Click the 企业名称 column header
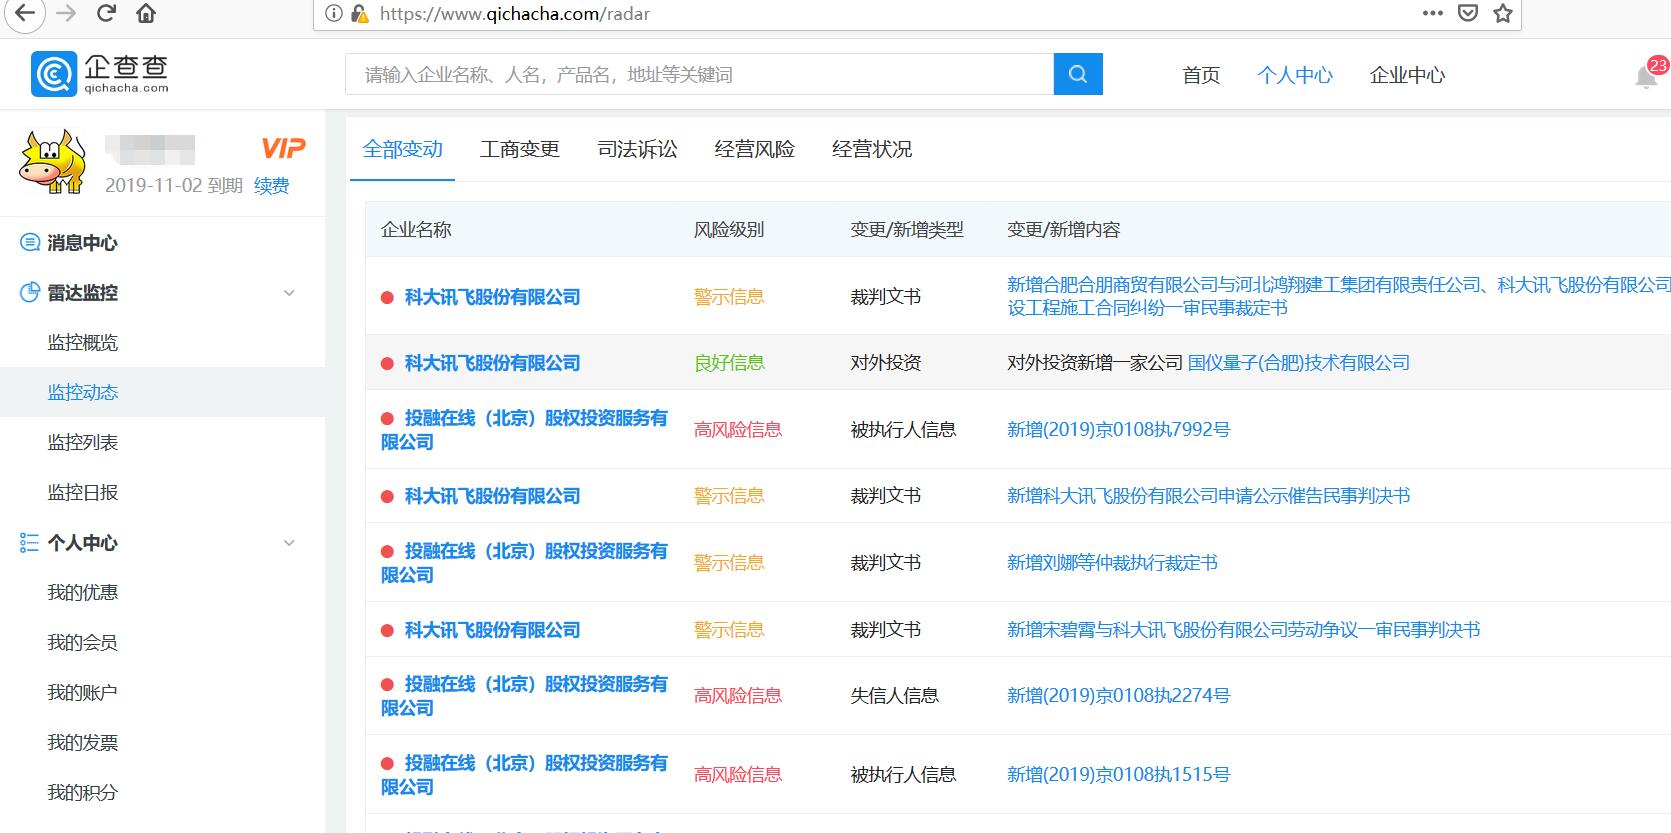 click(x=417, y=230)
